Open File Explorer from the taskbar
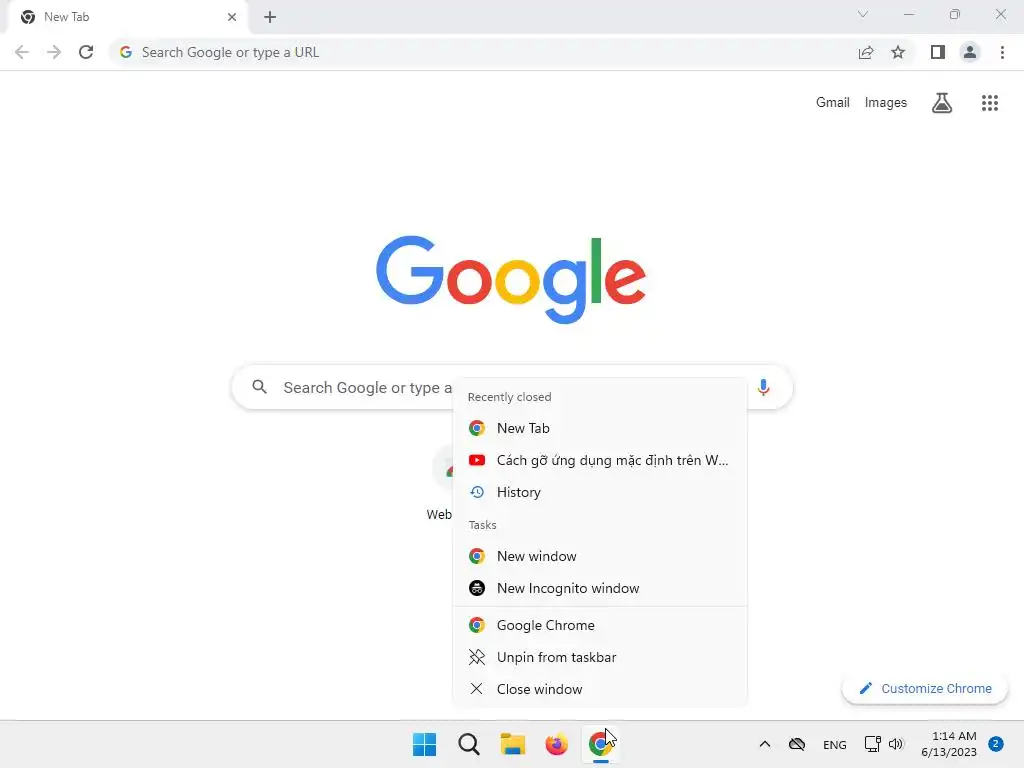The height and width of the screenshot is (768, 1024). [x=513, y=744]
